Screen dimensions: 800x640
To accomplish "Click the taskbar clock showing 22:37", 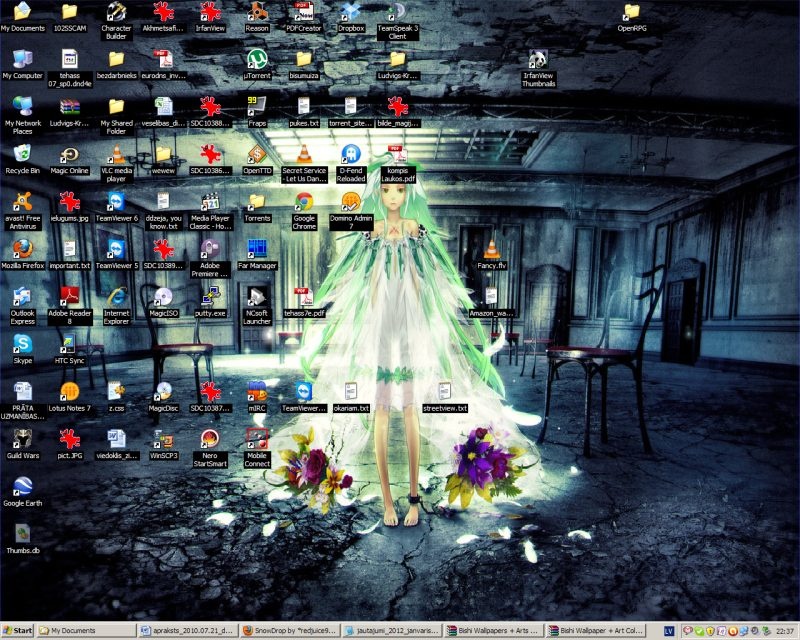I will 785,631.
